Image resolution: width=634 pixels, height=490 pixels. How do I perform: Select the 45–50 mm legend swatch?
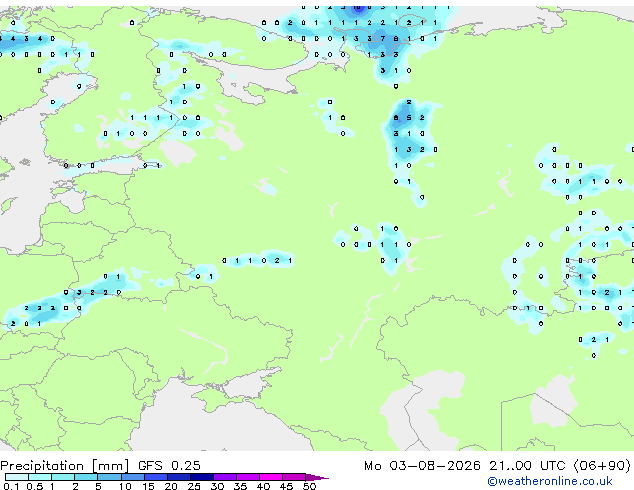pos(294,477)
